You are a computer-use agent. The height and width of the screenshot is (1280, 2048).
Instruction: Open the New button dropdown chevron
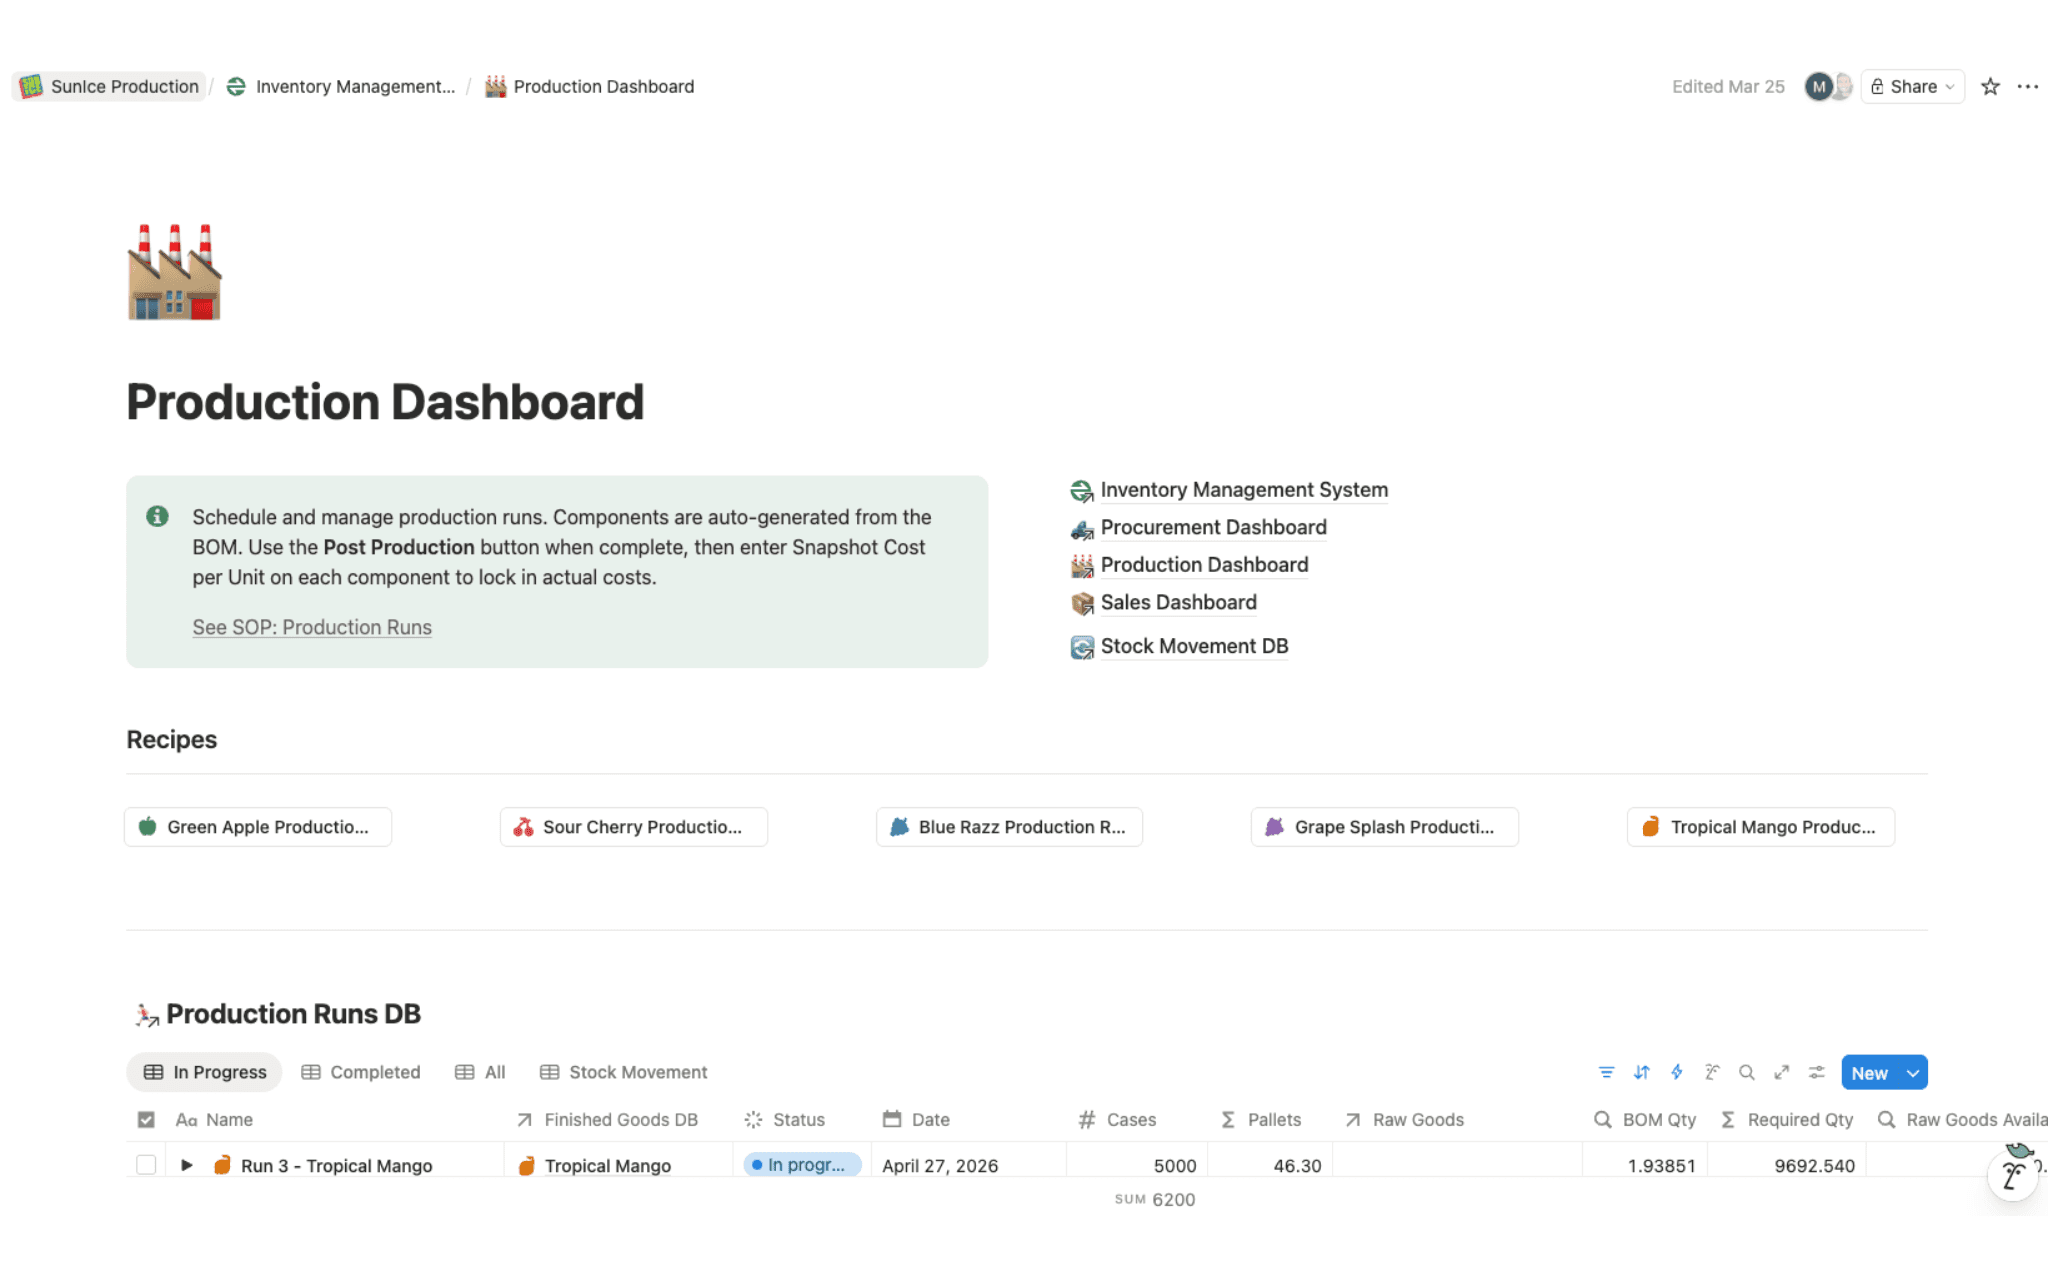[1912, 1071]
